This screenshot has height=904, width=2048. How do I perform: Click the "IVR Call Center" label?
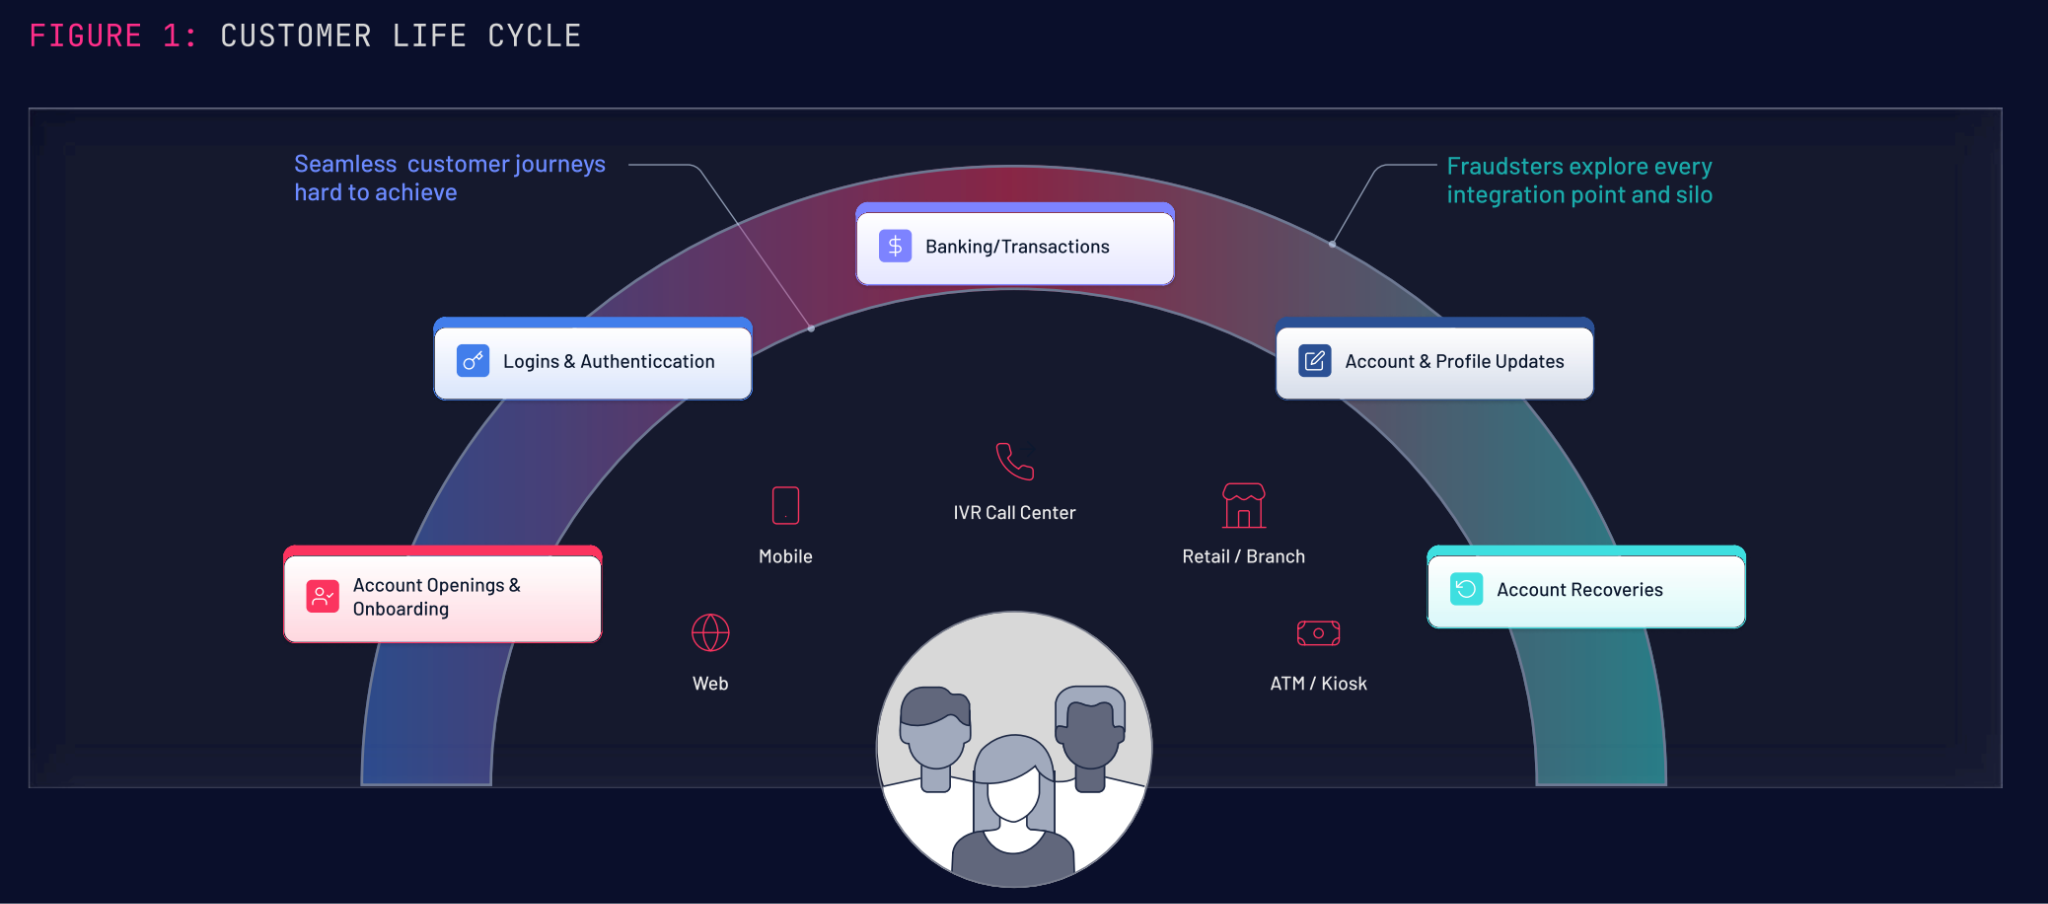point(1015,513)
